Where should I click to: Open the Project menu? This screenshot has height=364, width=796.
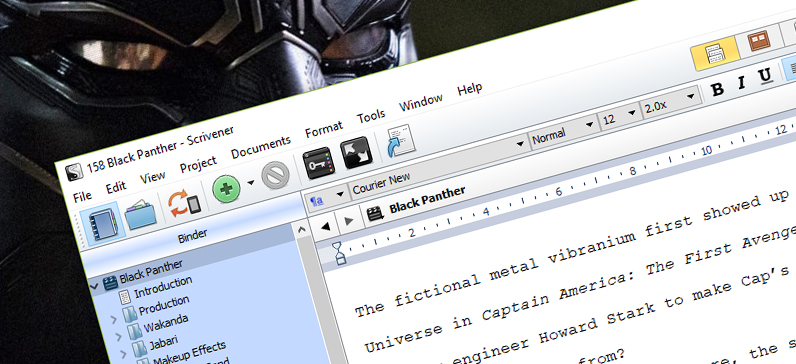[x=198, y=164]
